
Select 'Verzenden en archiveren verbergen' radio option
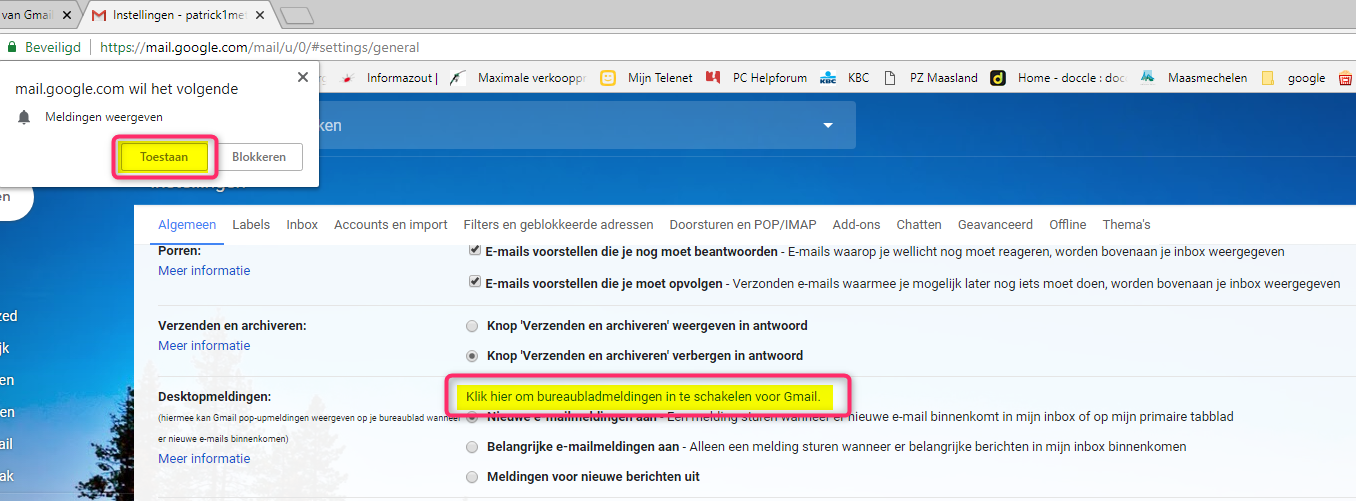click(x=472, y=355)
